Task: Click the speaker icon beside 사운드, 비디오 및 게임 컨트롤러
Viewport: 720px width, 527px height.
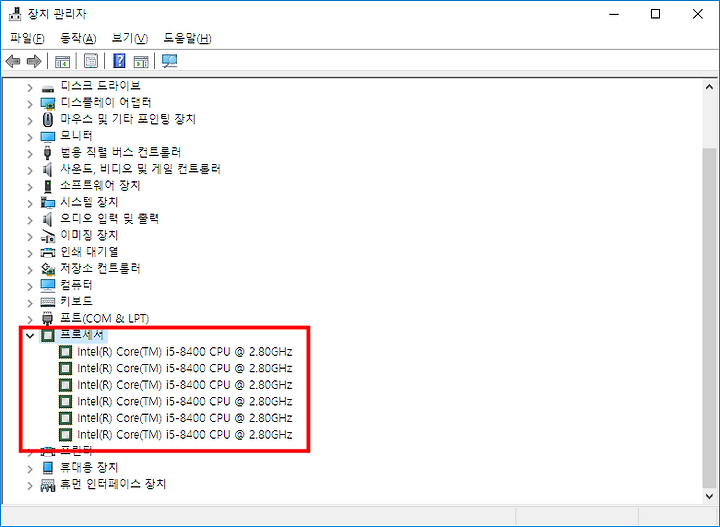Action: coord(47,169)
